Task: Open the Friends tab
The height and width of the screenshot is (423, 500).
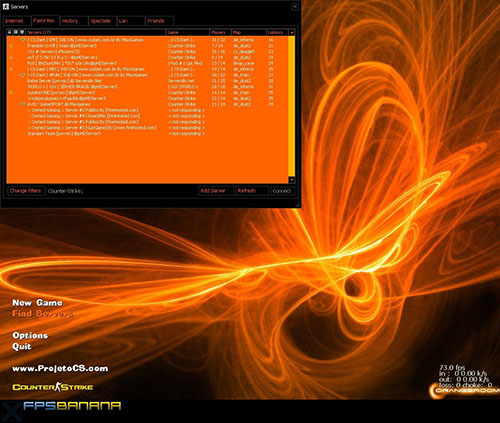Action: (159, 21)
